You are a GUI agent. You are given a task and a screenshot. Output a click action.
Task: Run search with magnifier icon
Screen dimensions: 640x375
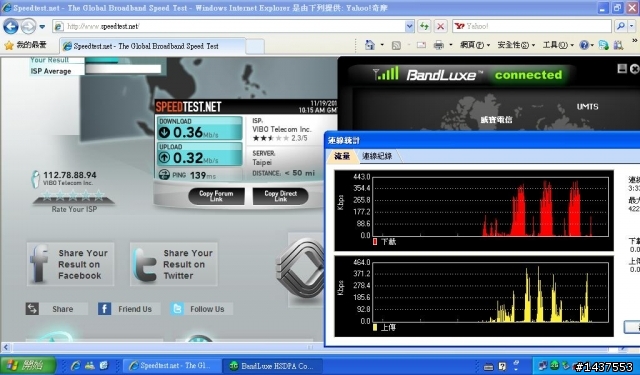[x=621, y=26]
